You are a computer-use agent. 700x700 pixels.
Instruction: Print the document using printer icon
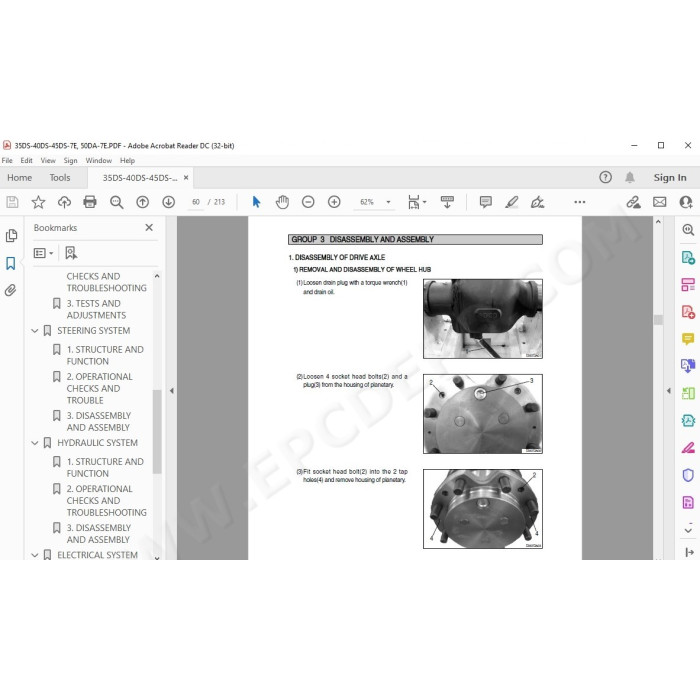[90, 202]
